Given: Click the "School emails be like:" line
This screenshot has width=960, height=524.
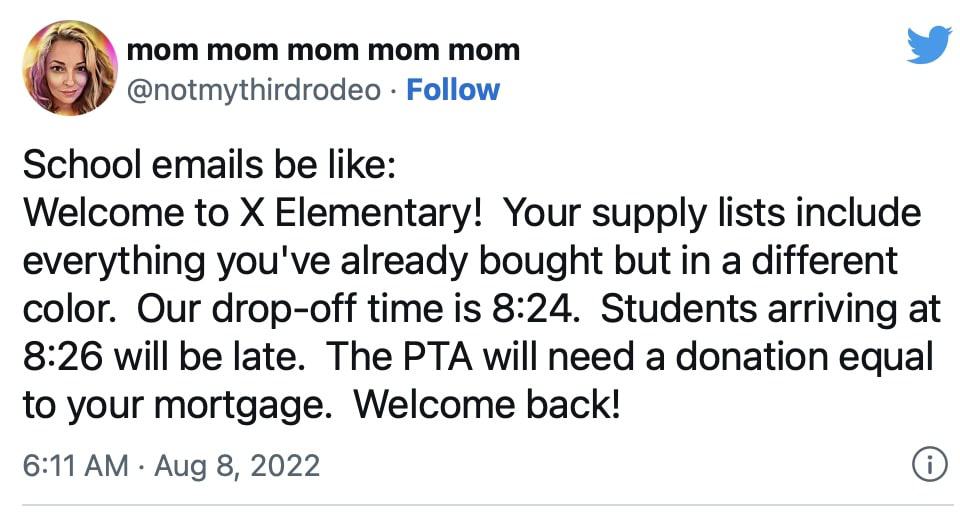Looking at the screenshot, I should (209, 165).
